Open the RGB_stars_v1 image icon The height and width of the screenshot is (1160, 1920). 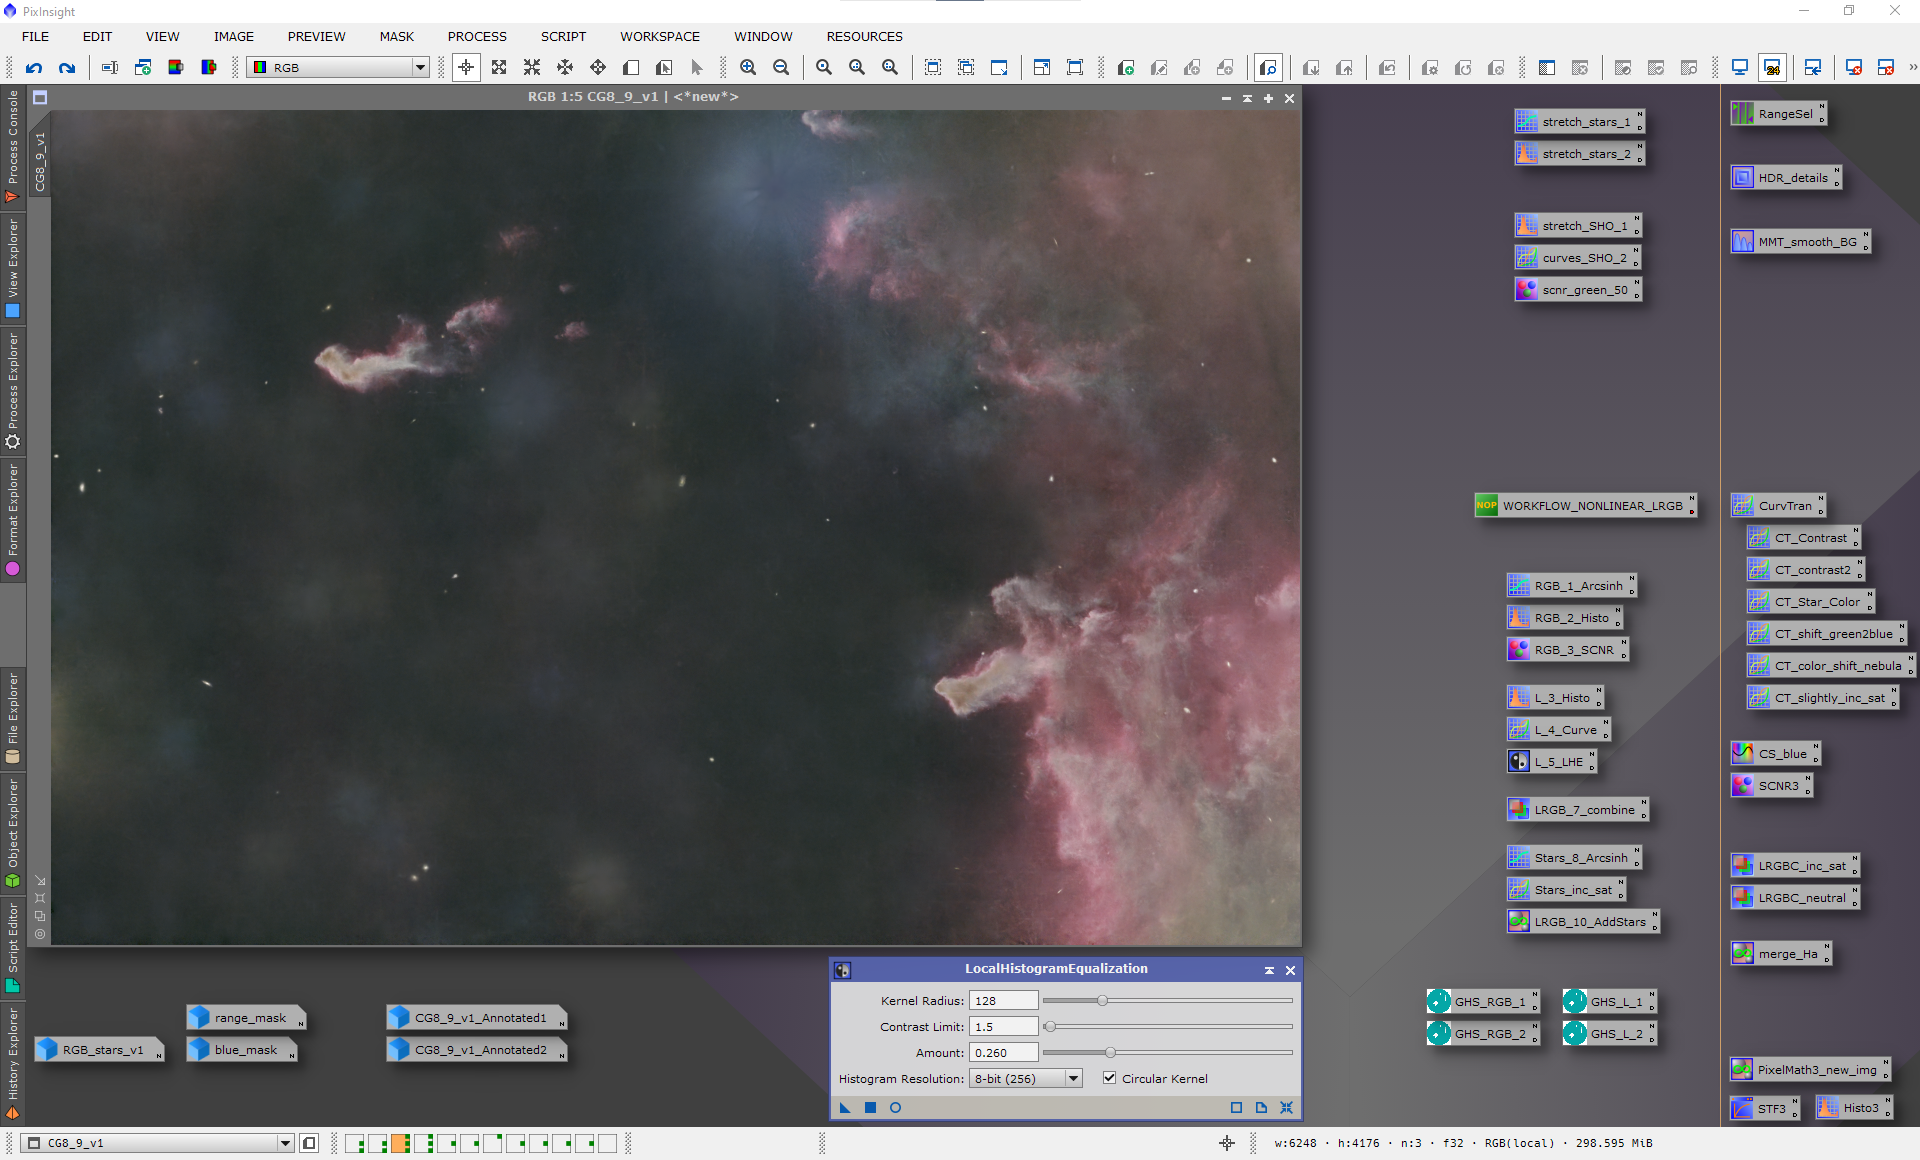pyautogui.click(x=99, y=1050)
